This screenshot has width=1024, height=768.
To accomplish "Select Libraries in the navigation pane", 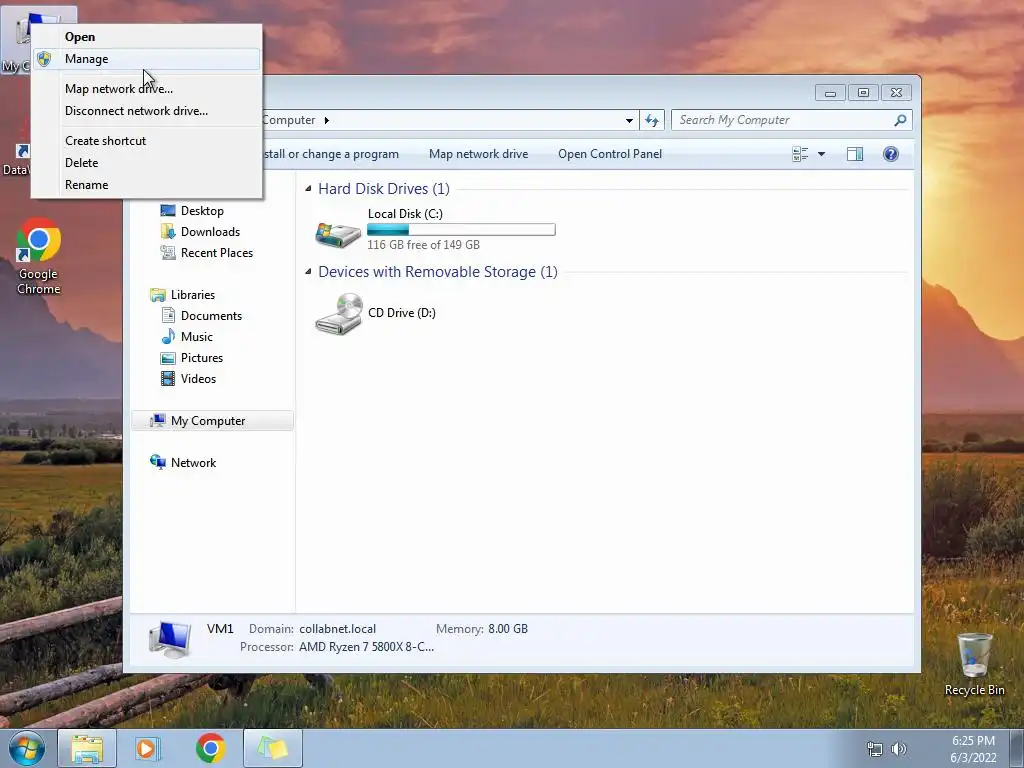I will (x=193, y=295).
